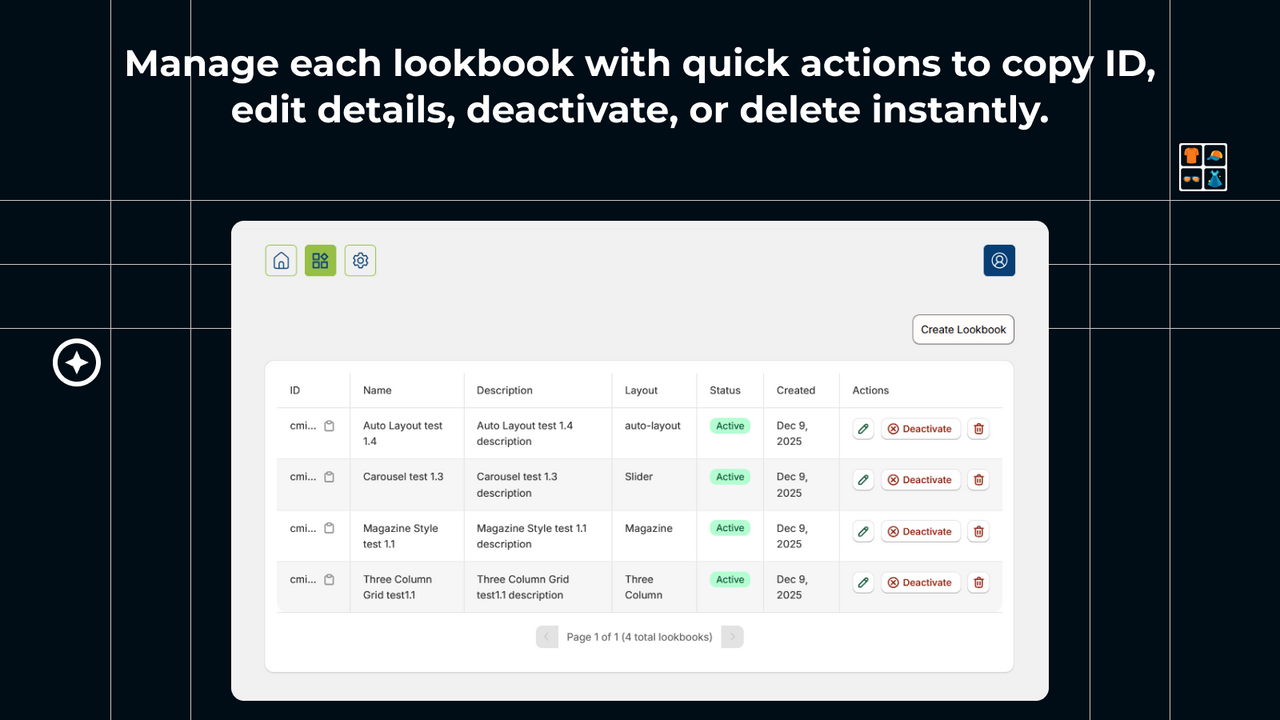Click truncated ID 'cmi...' in Carousel row

303,477
